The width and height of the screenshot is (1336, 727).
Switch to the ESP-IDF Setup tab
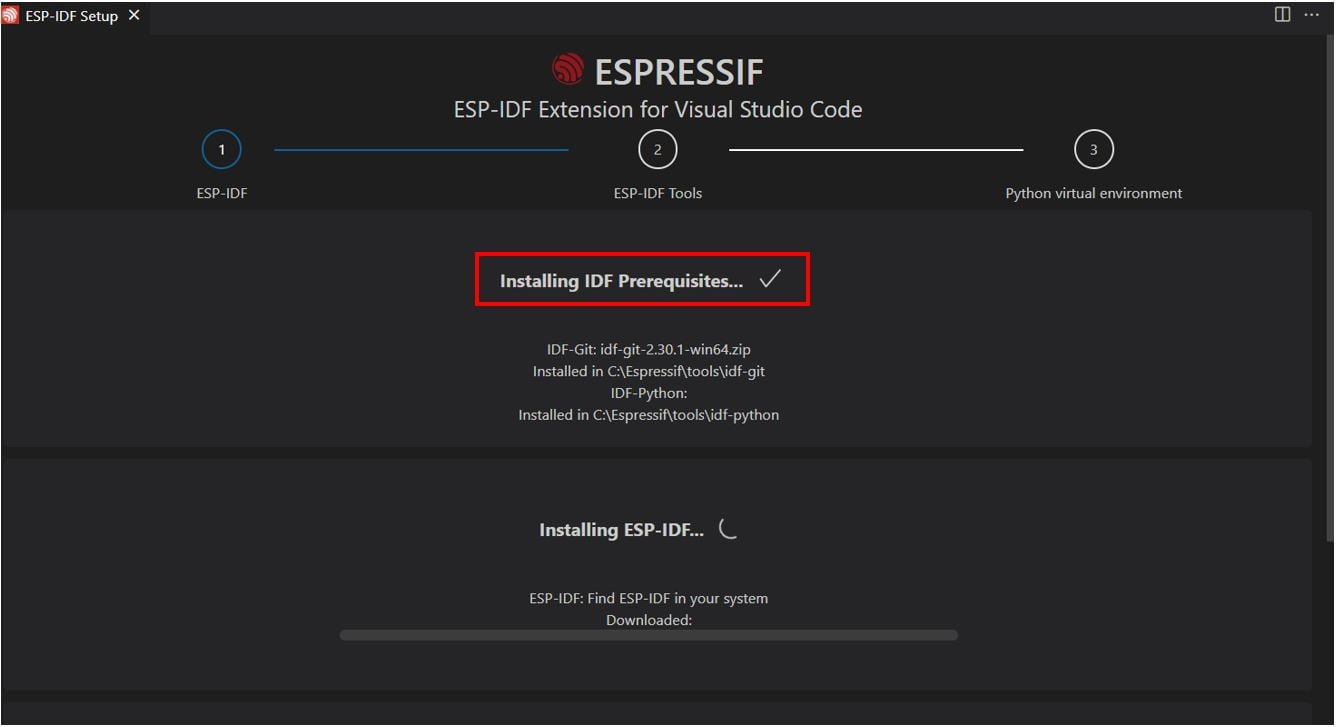pos(70,15)
